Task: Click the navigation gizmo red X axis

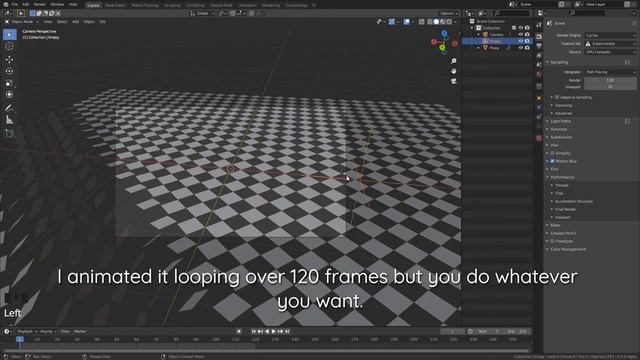Action: (434, 42)
